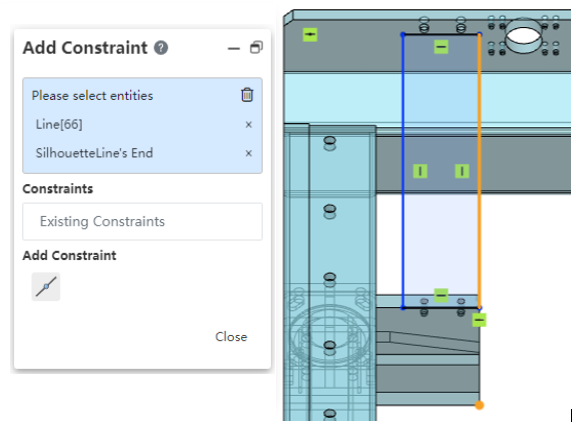Minimize the Add Constraint panel

point(234,48)
